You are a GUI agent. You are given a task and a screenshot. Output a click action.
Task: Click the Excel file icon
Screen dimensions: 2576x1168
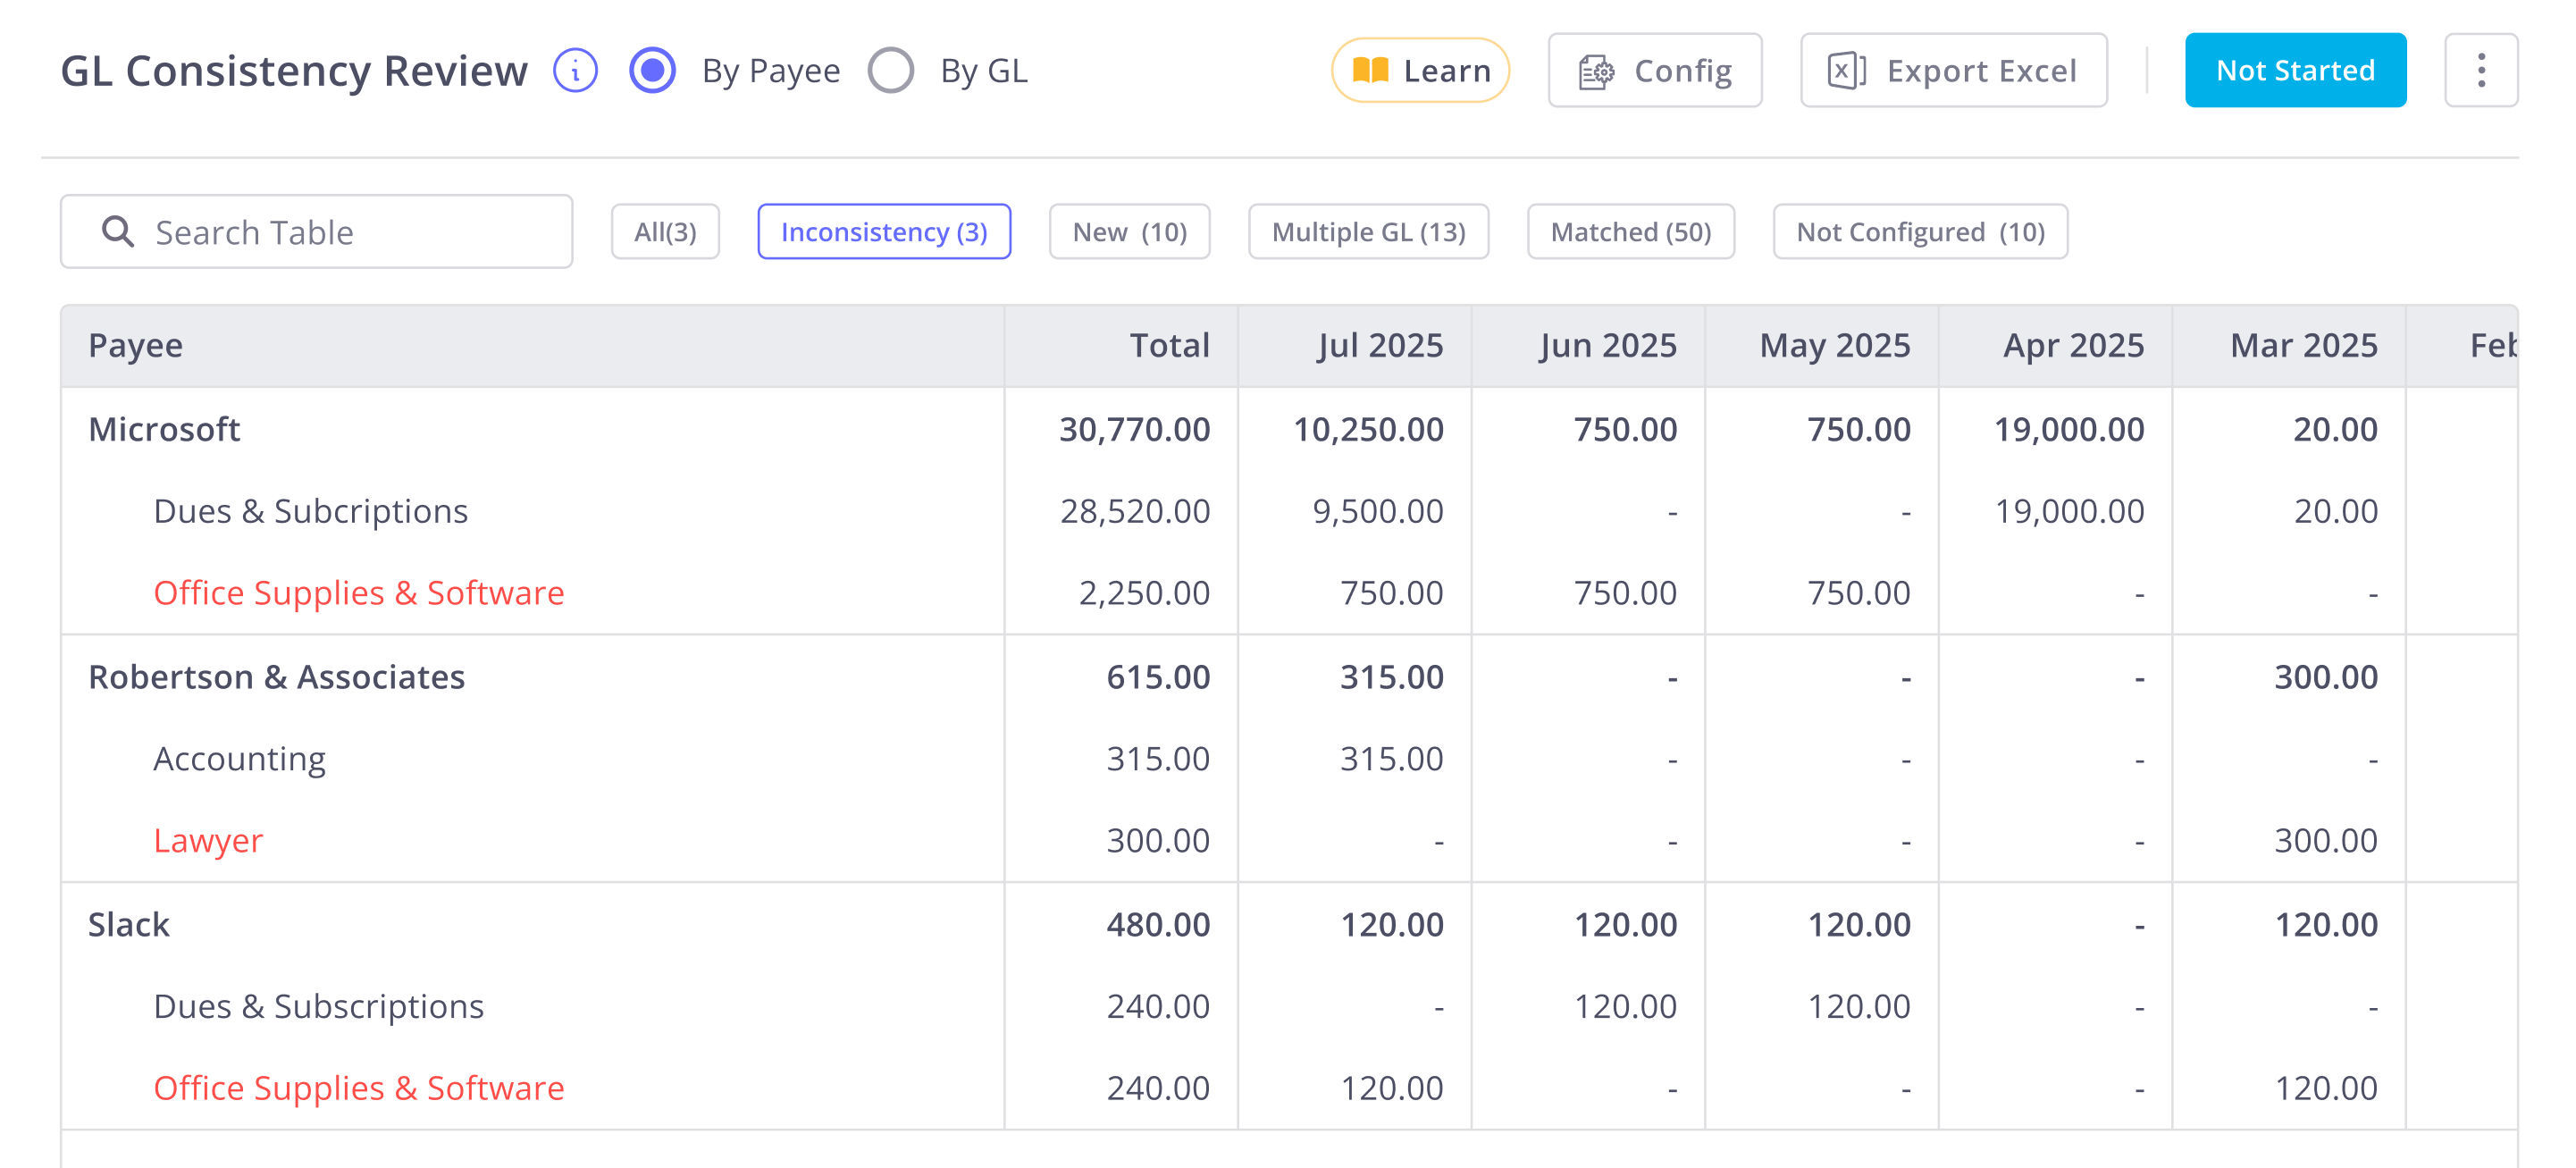tap(1846, 71)
